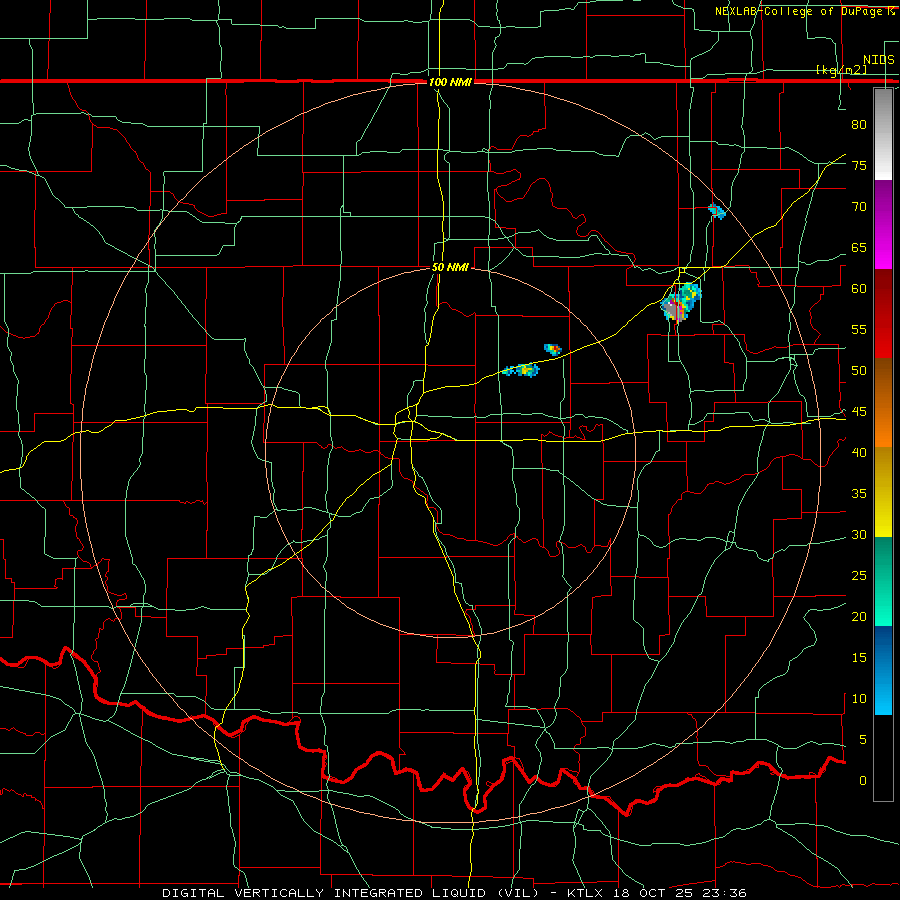
Task: Select the orange-brown segment of the color scale
Action: click(x=883, y=402)
